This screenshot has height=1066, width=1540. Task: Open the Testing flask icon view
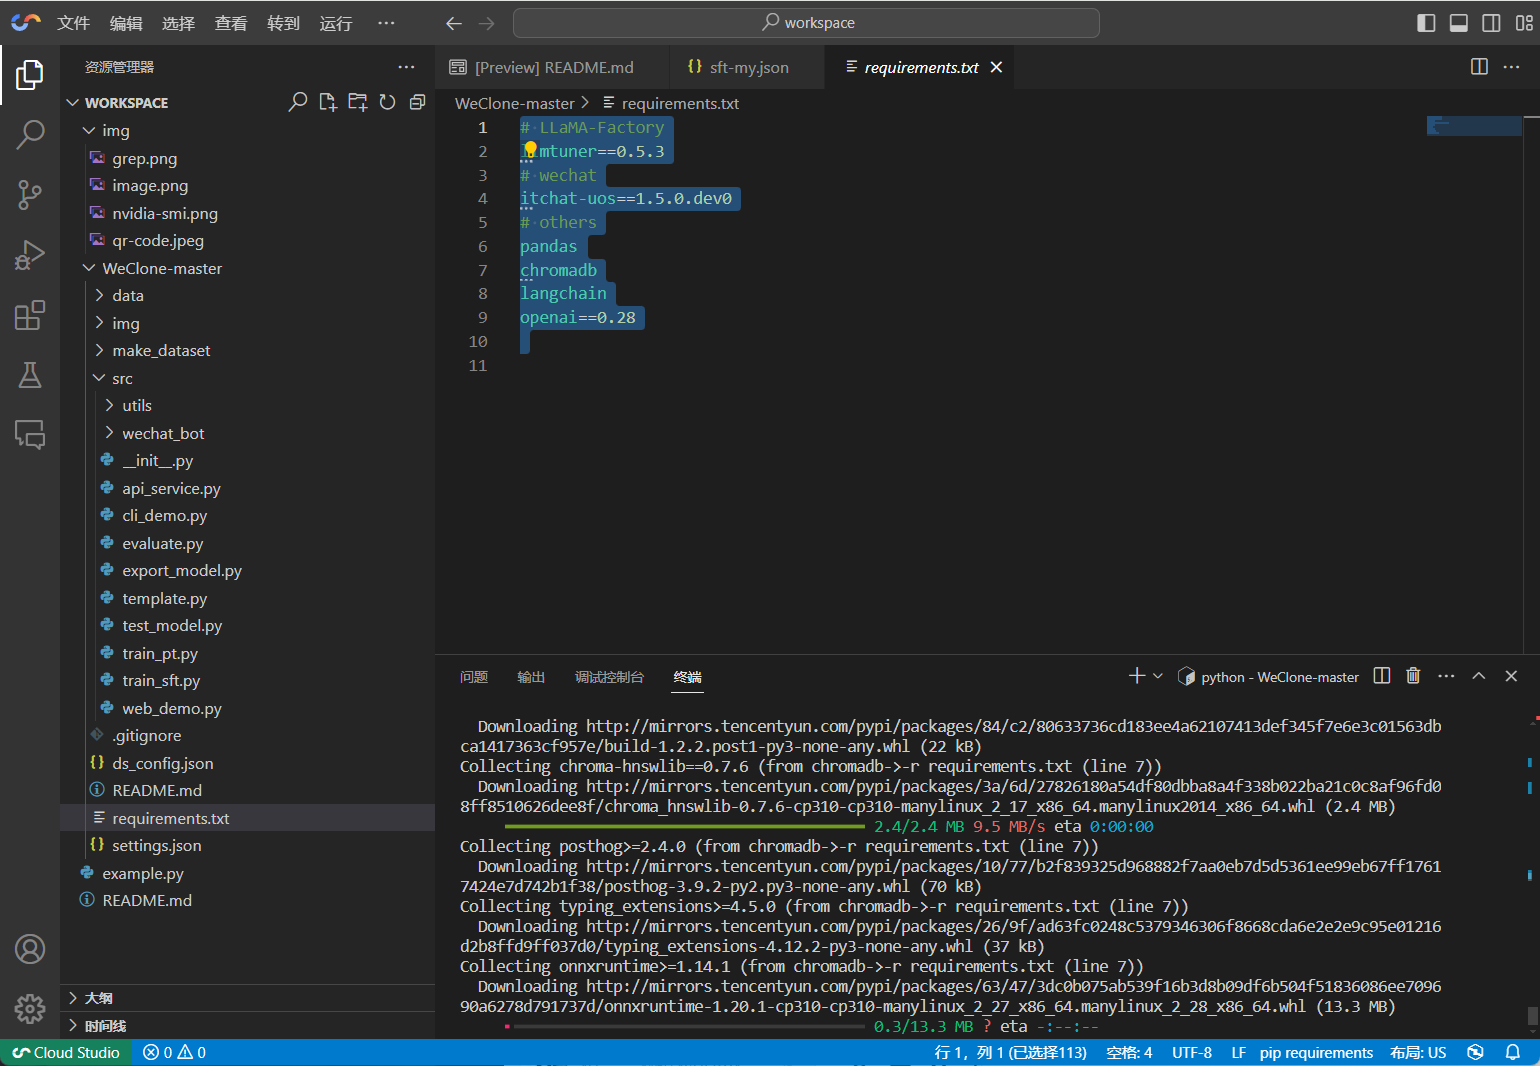point(30,375)
